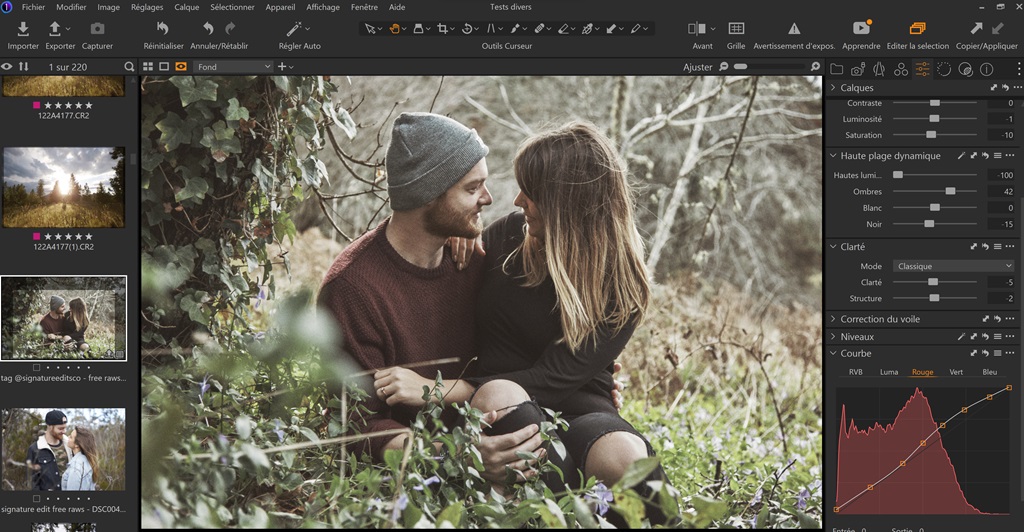
Task: Expand the Niveaux panel
Action: point(833,337)
